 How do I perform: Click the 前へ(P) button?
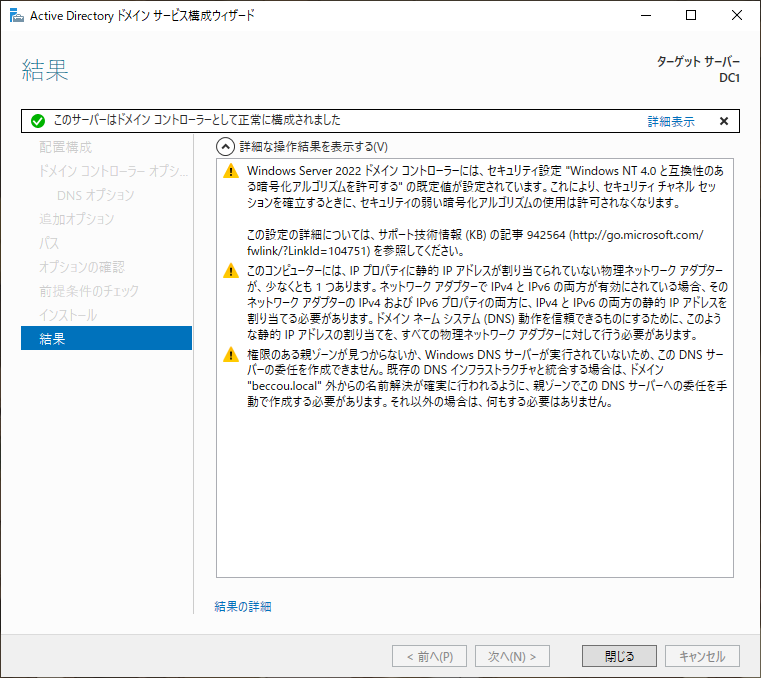[429, 657]
